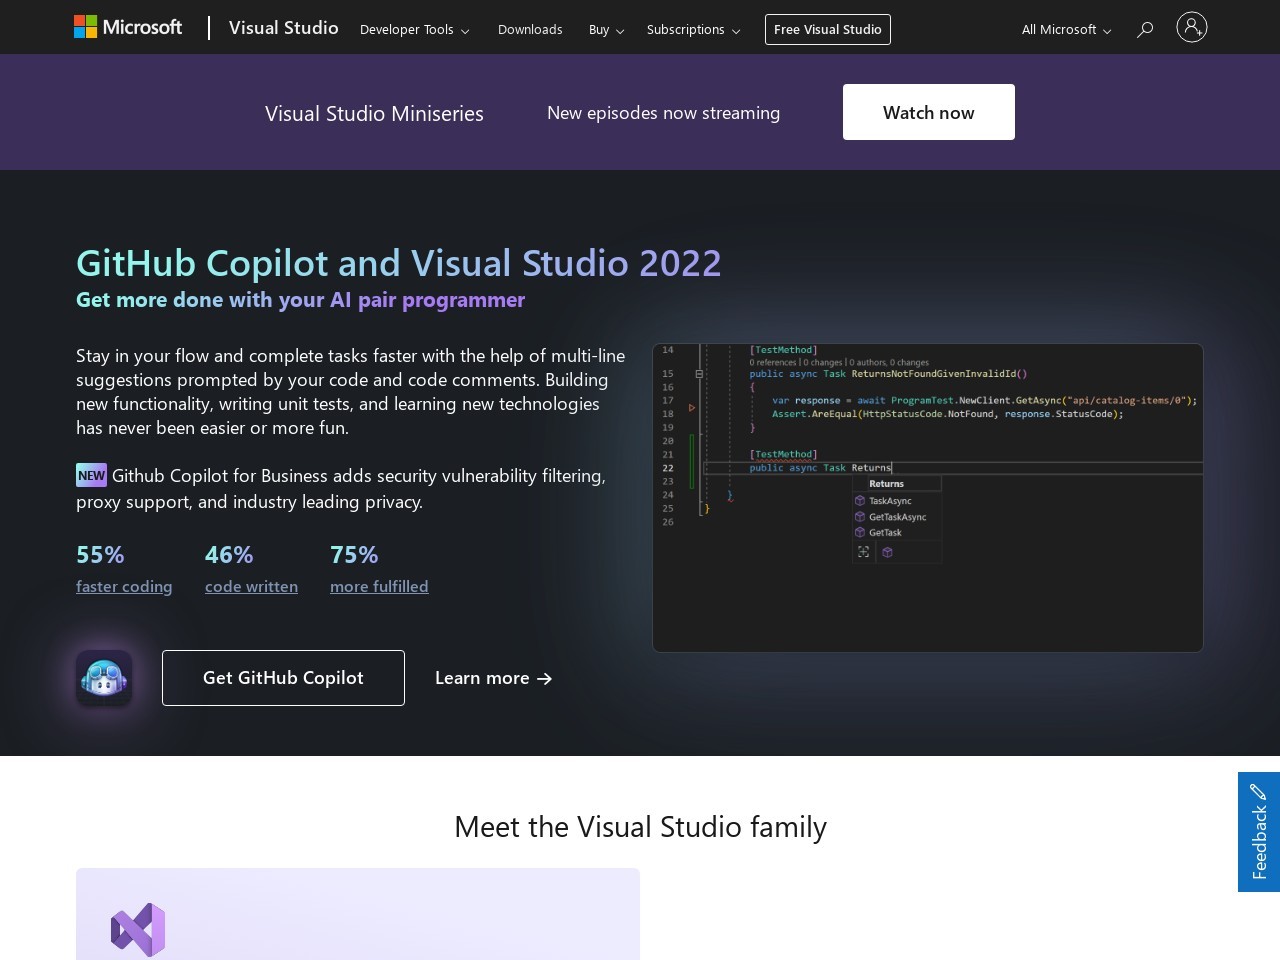Open the All Microsoft dropdown
This screenshot has height=960, width=1280.
pos(1064,30)
